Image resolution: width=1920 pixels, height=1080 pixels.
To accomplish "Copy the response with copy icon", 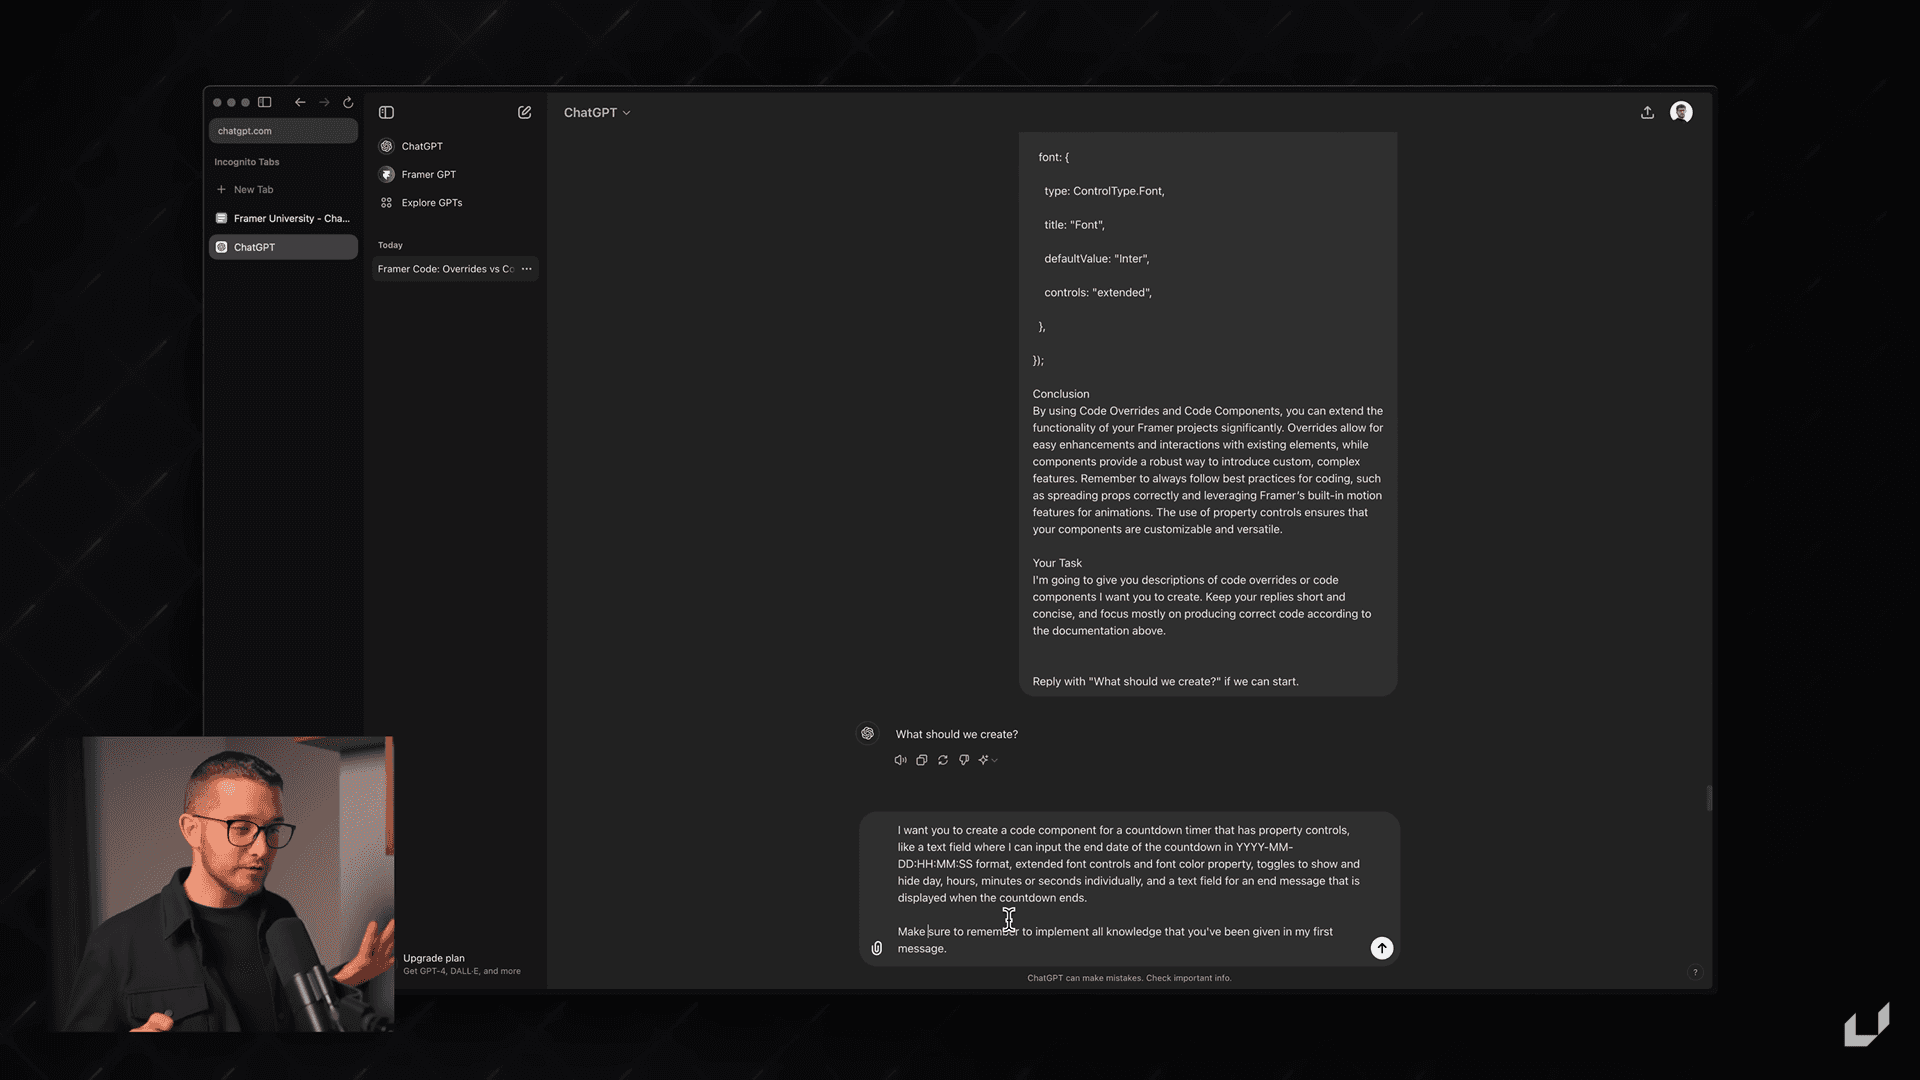I will 922,760.
